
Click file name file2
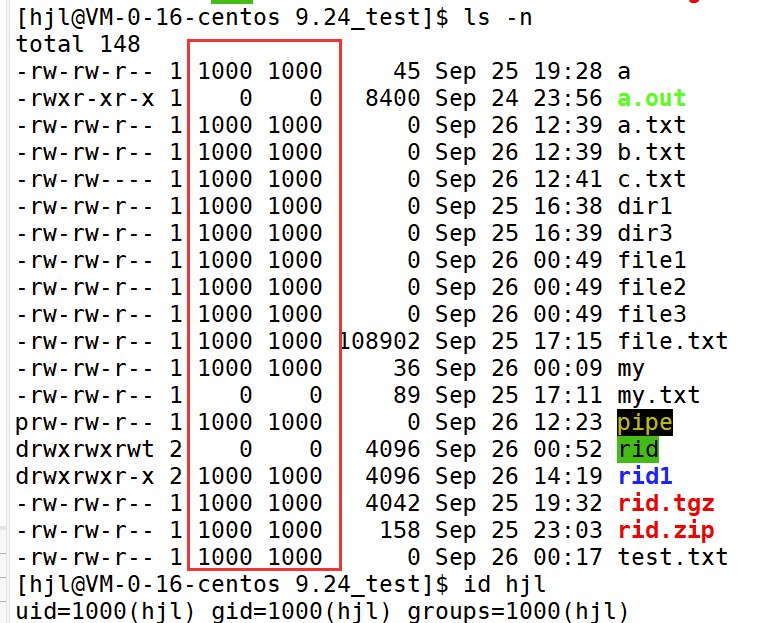coord(652,287)
